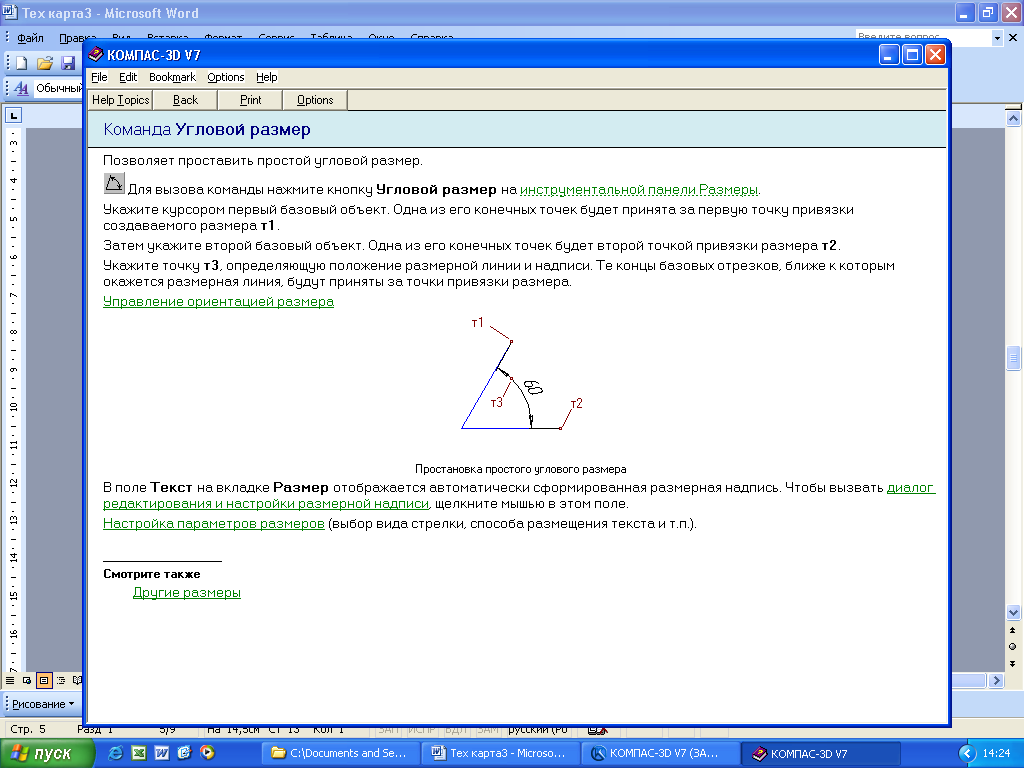The width and height of the screenshot is (1024, 768).
Task: Click the system clock 14:24
Action: pyautogui.click(x=997, y=753)
